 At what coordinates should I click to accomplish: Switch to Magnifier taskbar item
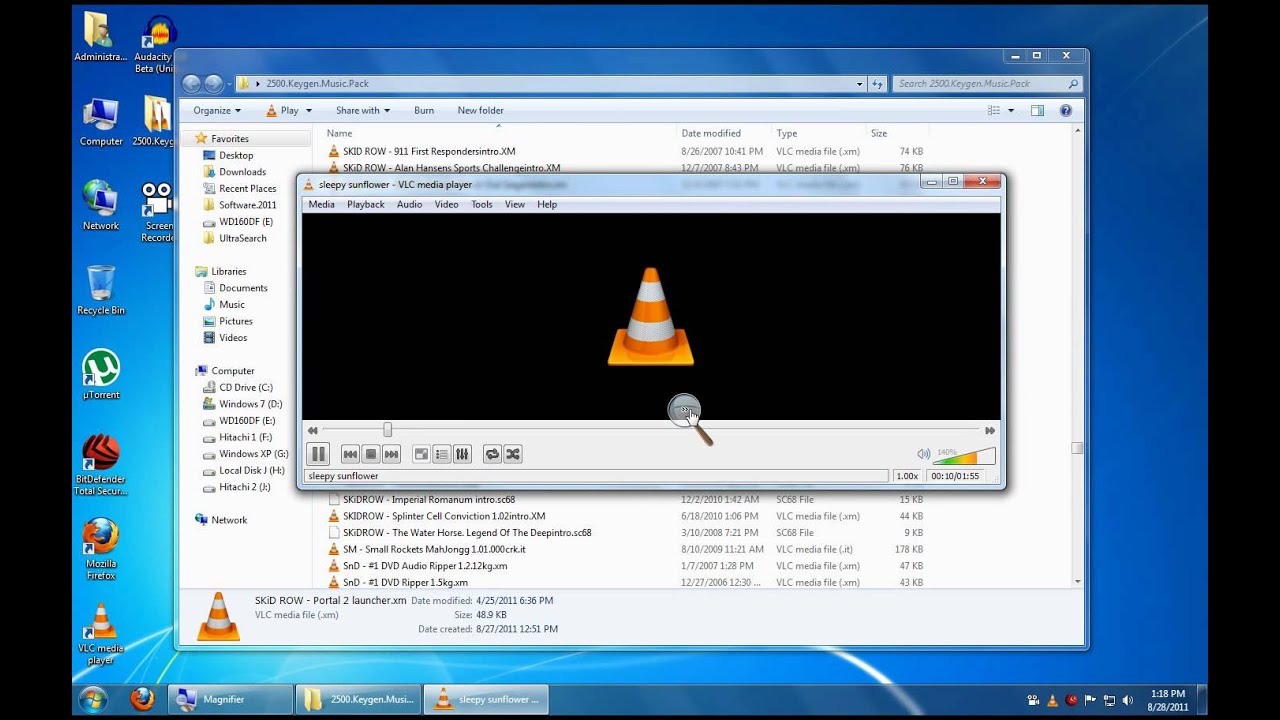point(231,699)
